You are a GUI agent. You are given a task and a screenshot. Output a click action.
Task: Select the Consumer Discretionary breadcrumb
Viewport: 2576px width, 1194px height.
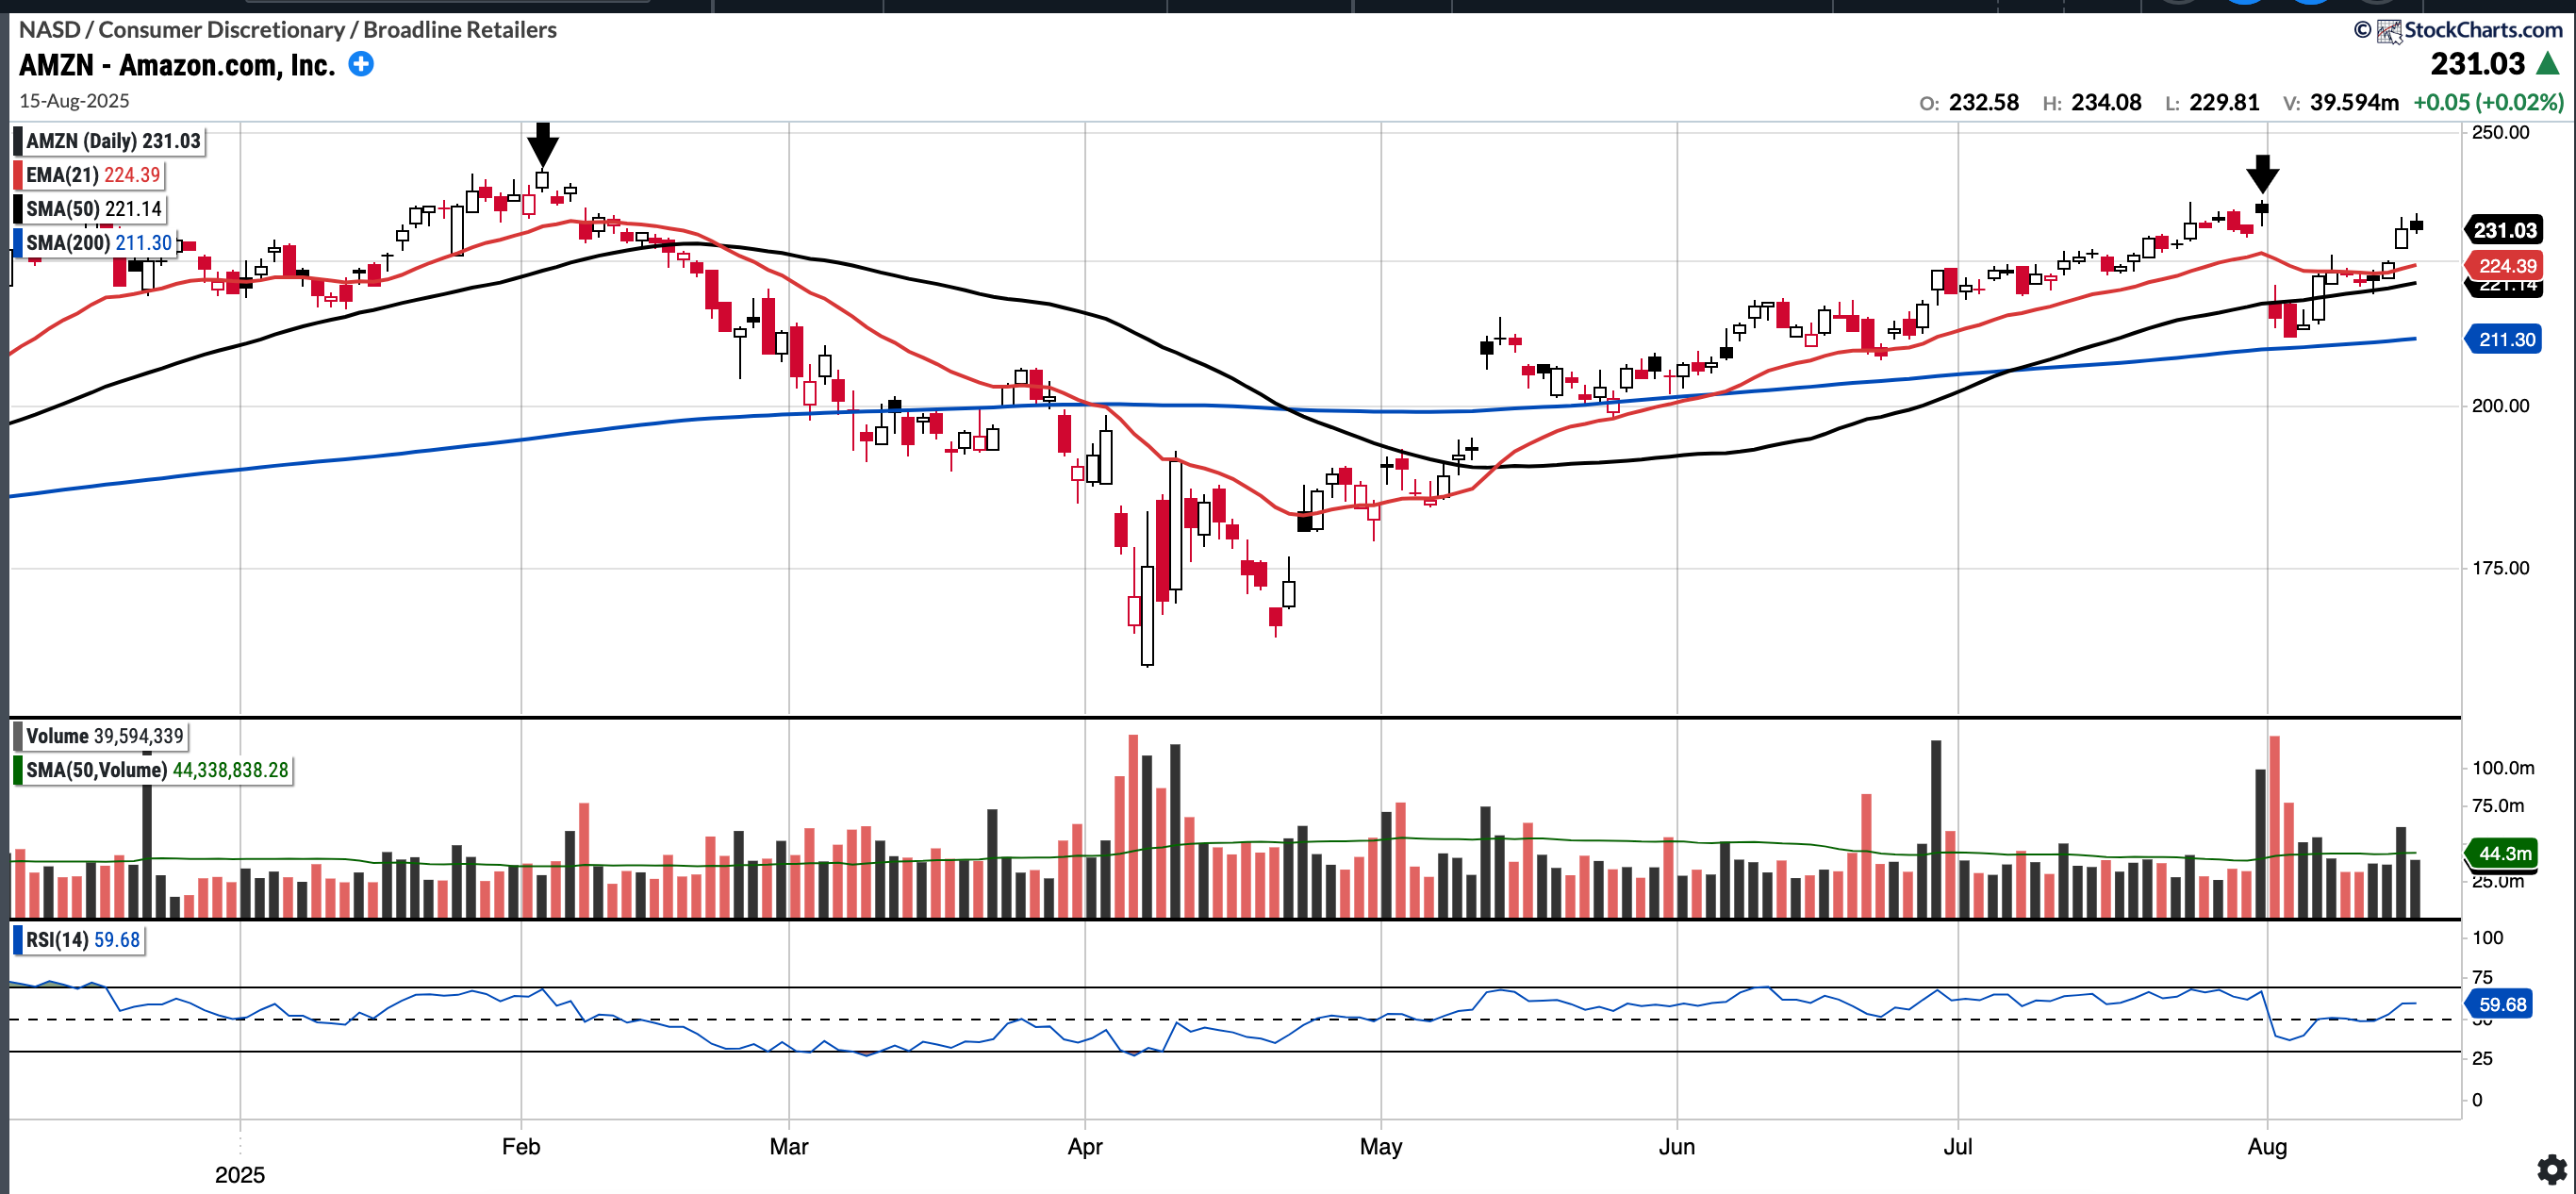221,29
